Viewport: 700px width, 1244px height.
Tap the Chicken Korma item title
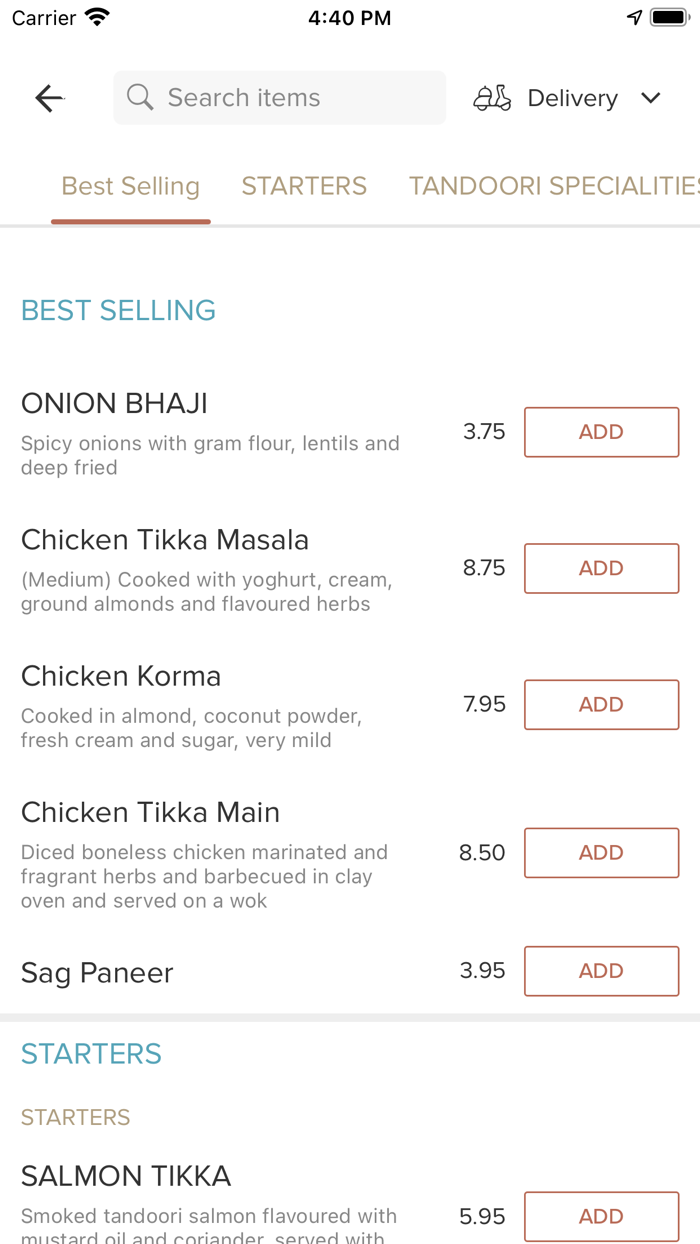tap(121, 676)
